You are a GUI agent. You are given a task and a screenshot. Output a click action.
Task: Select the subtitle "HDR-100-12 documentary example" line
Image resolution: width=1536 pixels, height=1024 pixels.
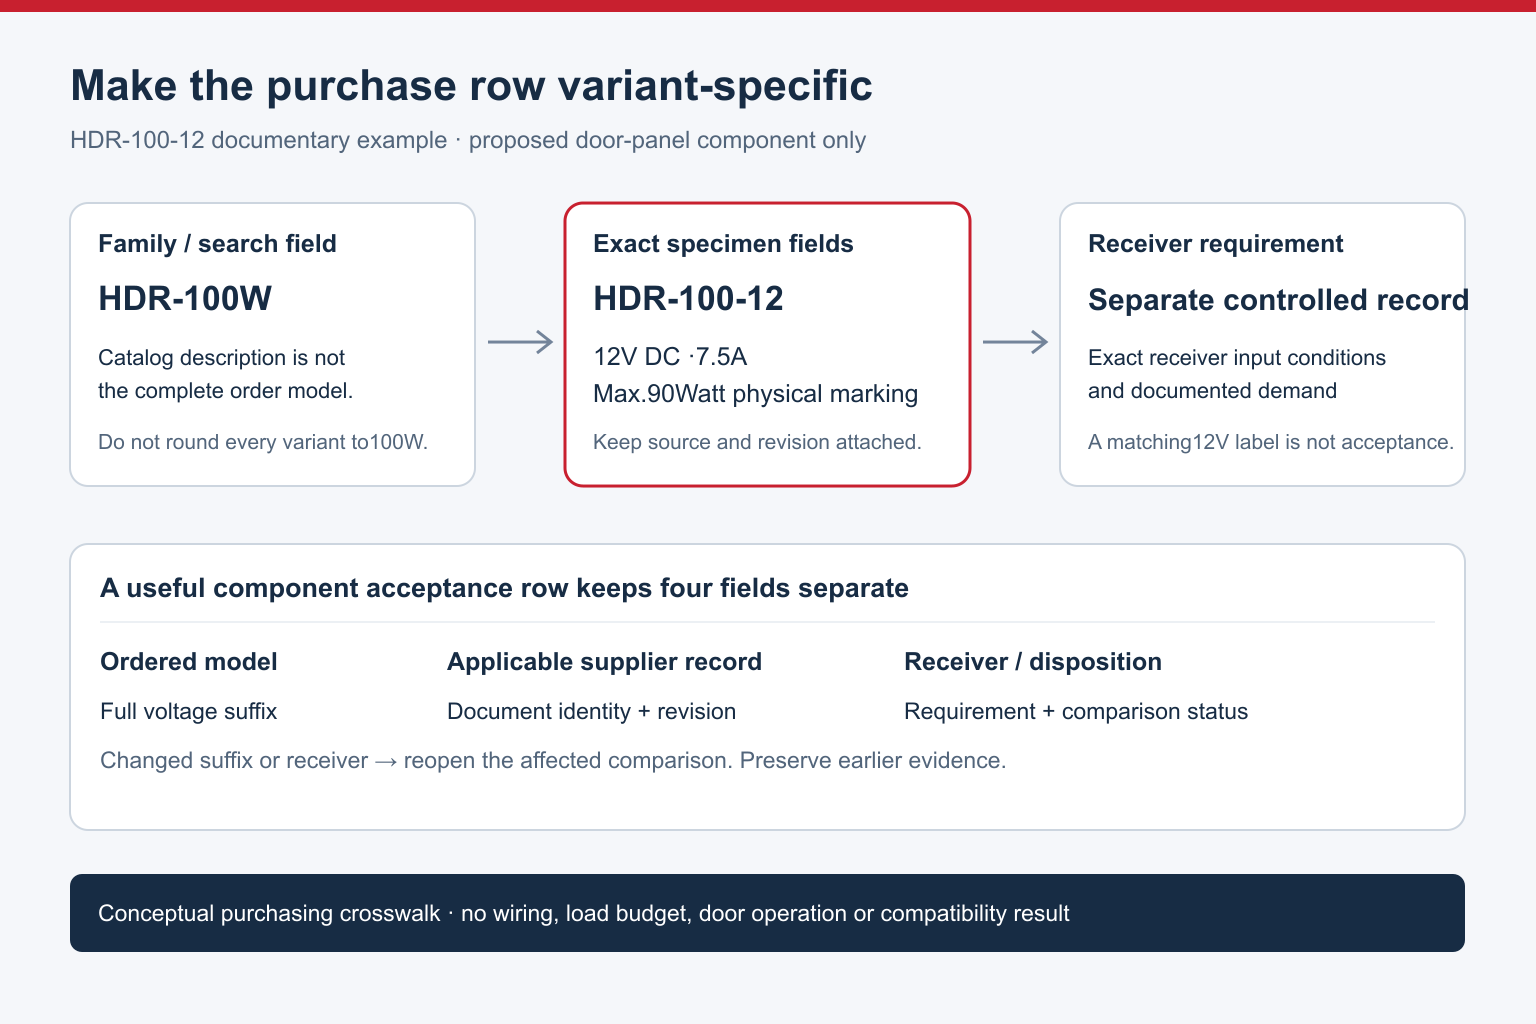click(468, 140)
